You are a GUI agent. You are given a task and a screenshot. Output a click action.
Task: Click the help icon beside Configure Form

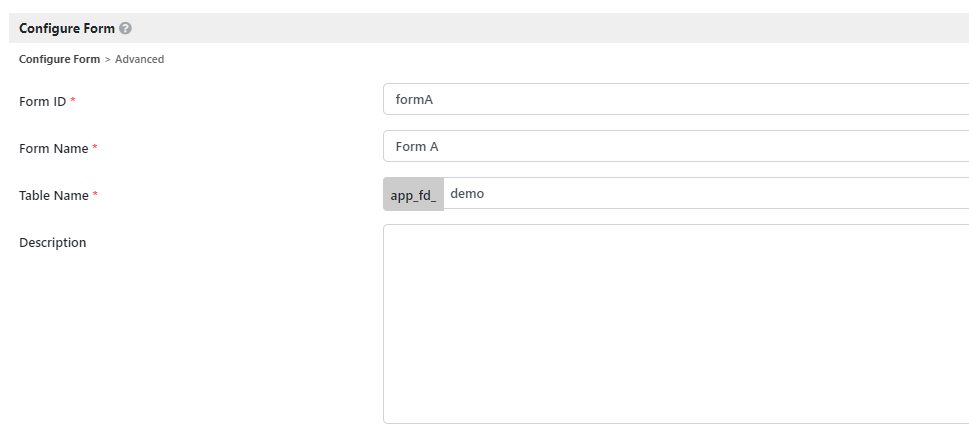click(x=125, y=29)
